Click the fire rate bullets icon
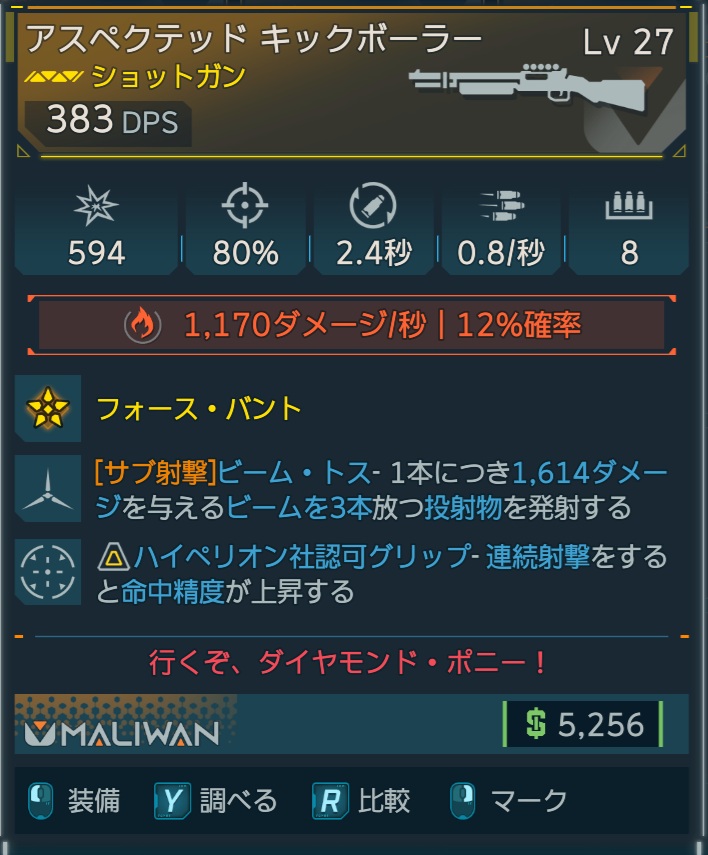 pos(502,205)
